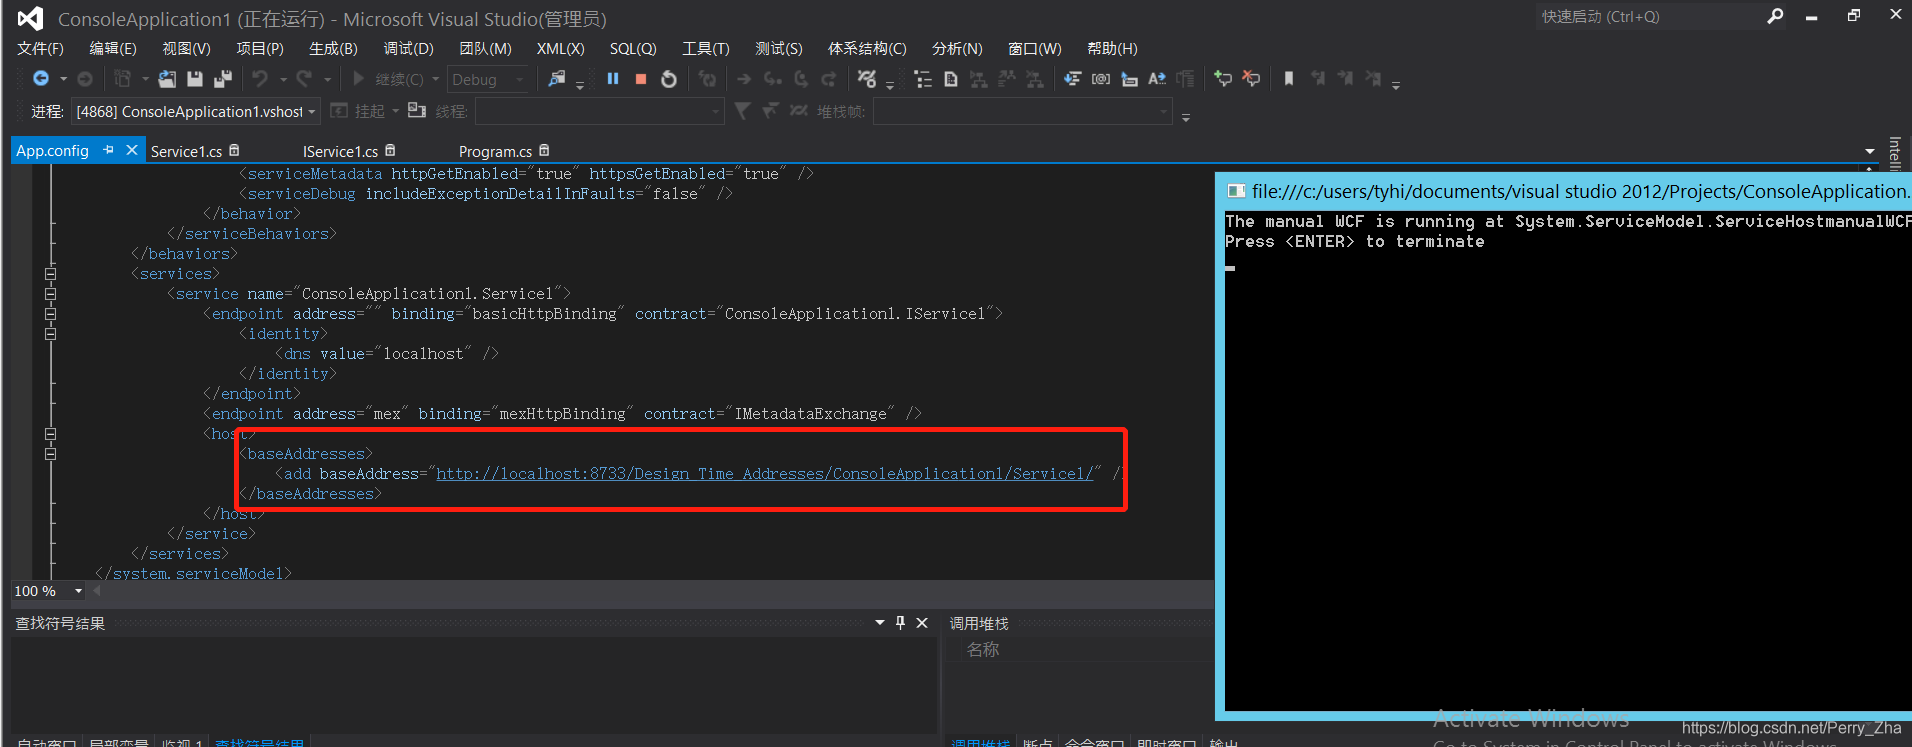Click the Decrease Indent icon
Viewport: 1912px width, 747px height.
pyautogui.click(x=1072, y=79)
